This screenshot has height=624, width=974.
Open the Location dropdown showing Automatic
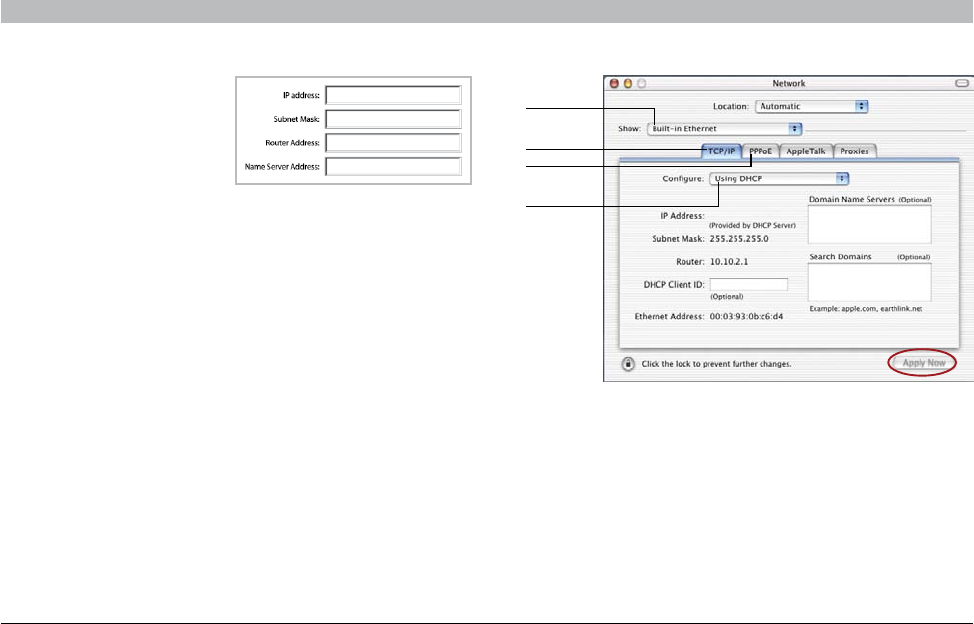(x=811, y=106)
